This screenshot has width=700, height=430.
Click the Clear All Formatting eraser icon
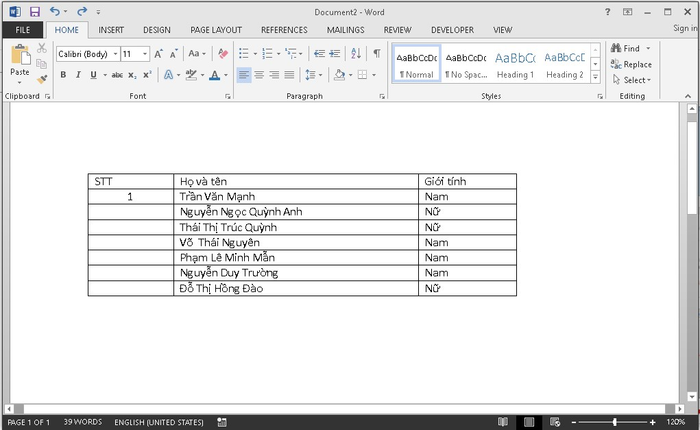[x=223, y=54]
